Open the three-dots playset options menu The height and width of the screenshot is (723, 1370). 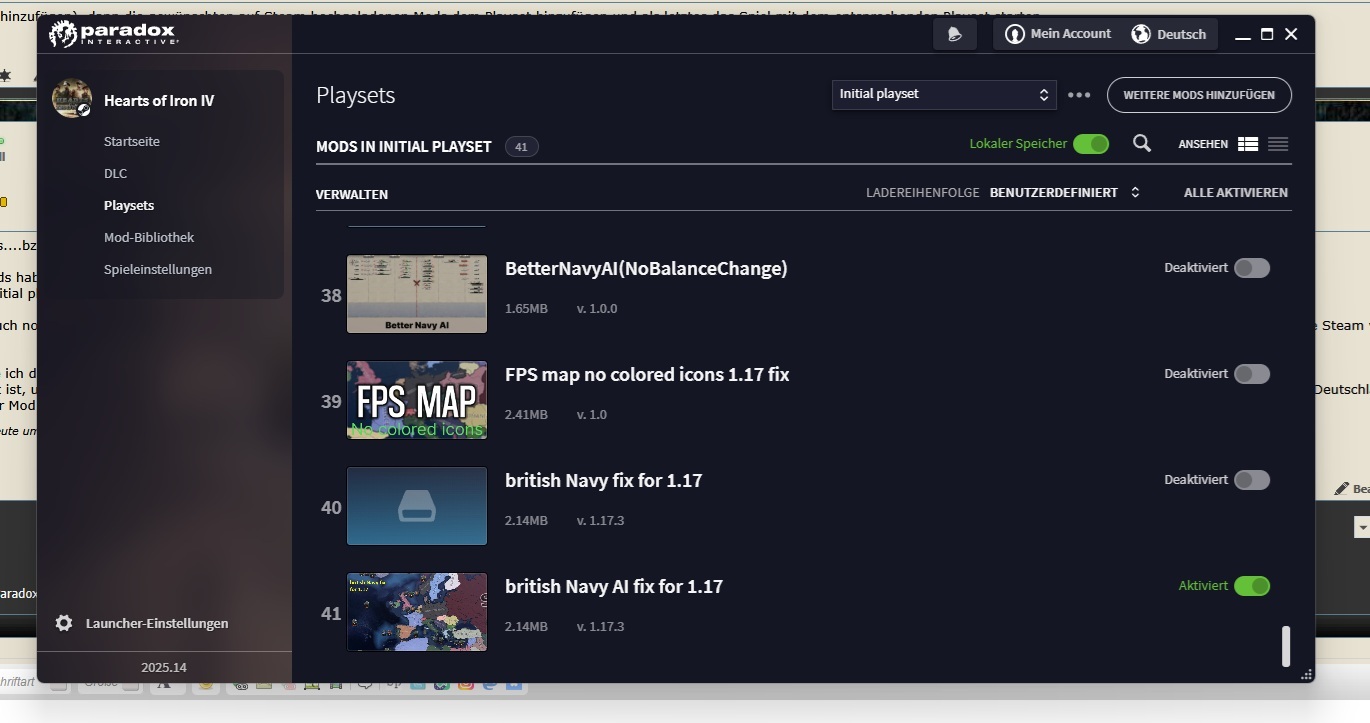[1079, 95]
